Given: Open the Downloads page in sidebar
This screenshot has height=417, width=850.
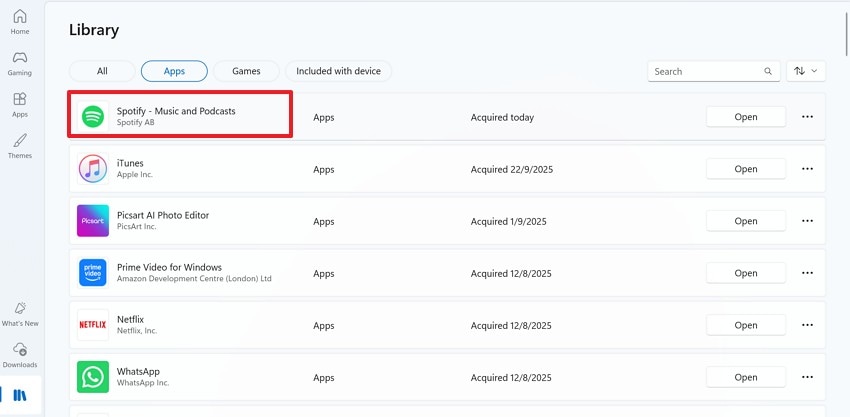Looking at the screenshot, I should 20,355.
